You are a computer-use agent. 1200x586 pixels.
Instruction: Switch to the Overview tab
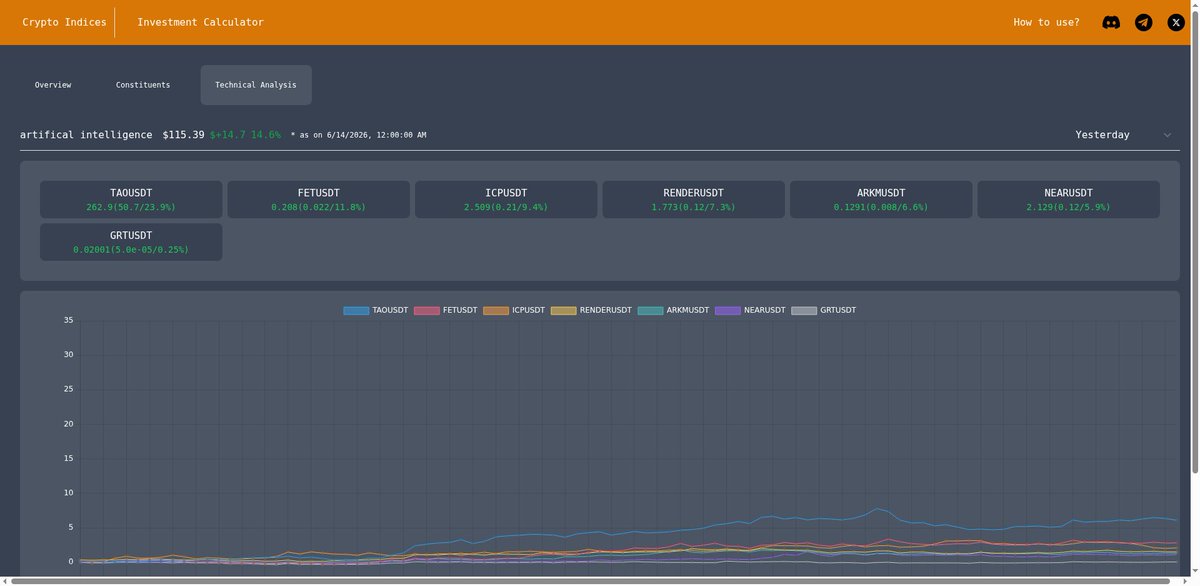click(53, 85)
